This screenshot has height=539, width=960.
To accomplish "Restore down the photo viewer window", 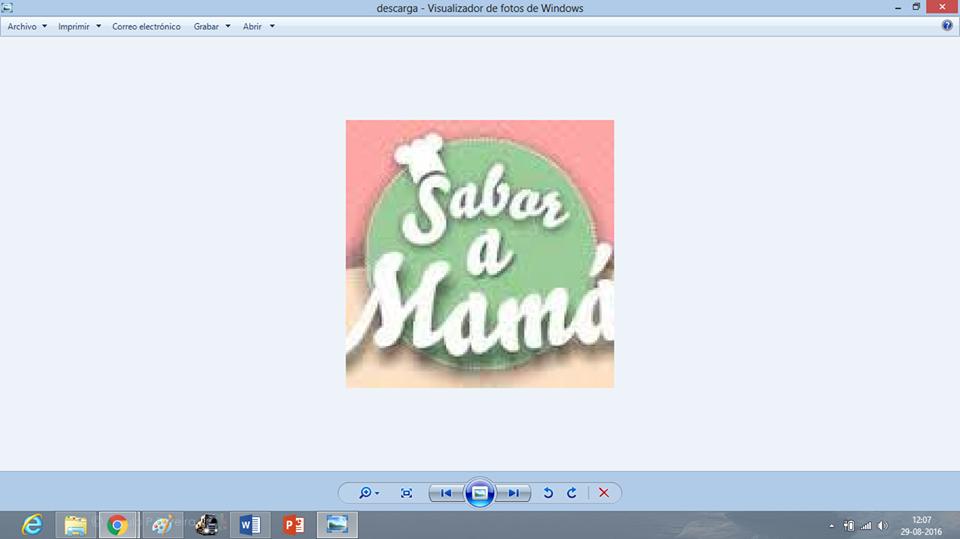I will [916, 7].
